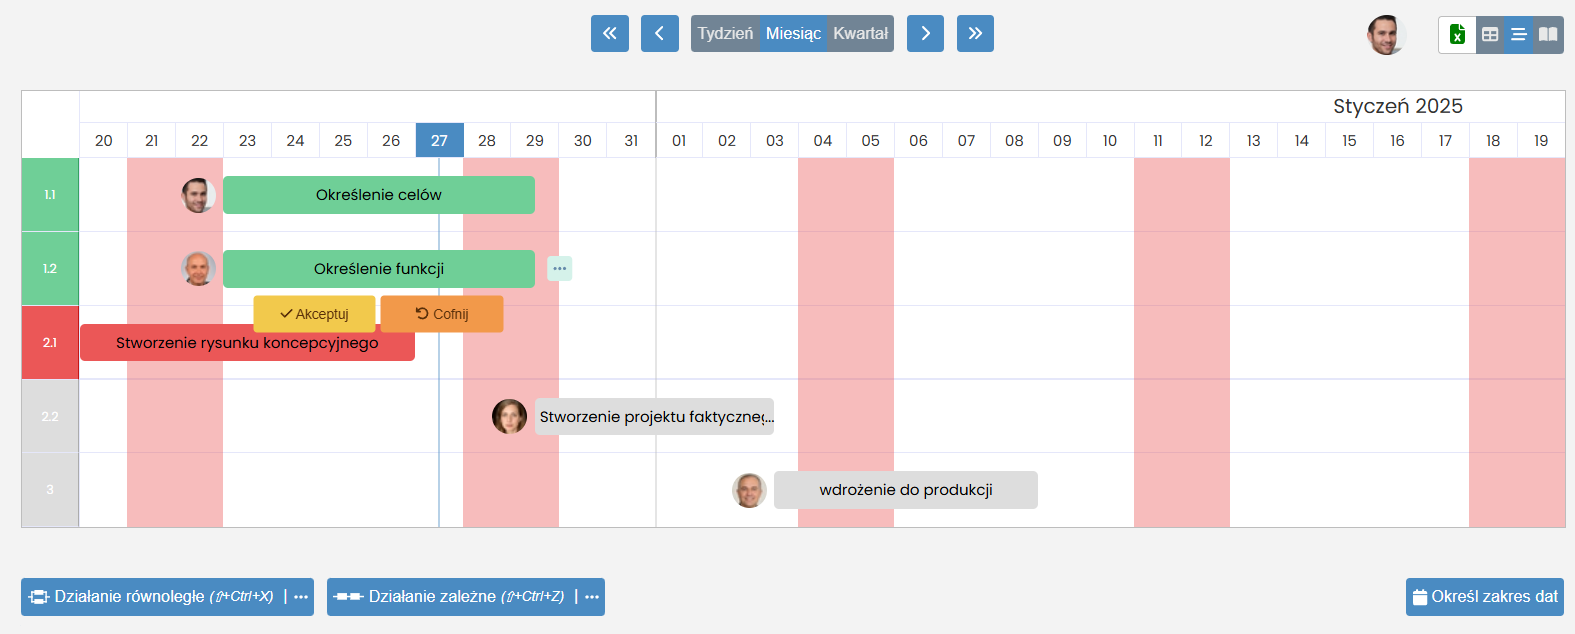Viewport: 1575px width, 634px height.
Task: Click the Cofnij button
Action: [442, 314]
